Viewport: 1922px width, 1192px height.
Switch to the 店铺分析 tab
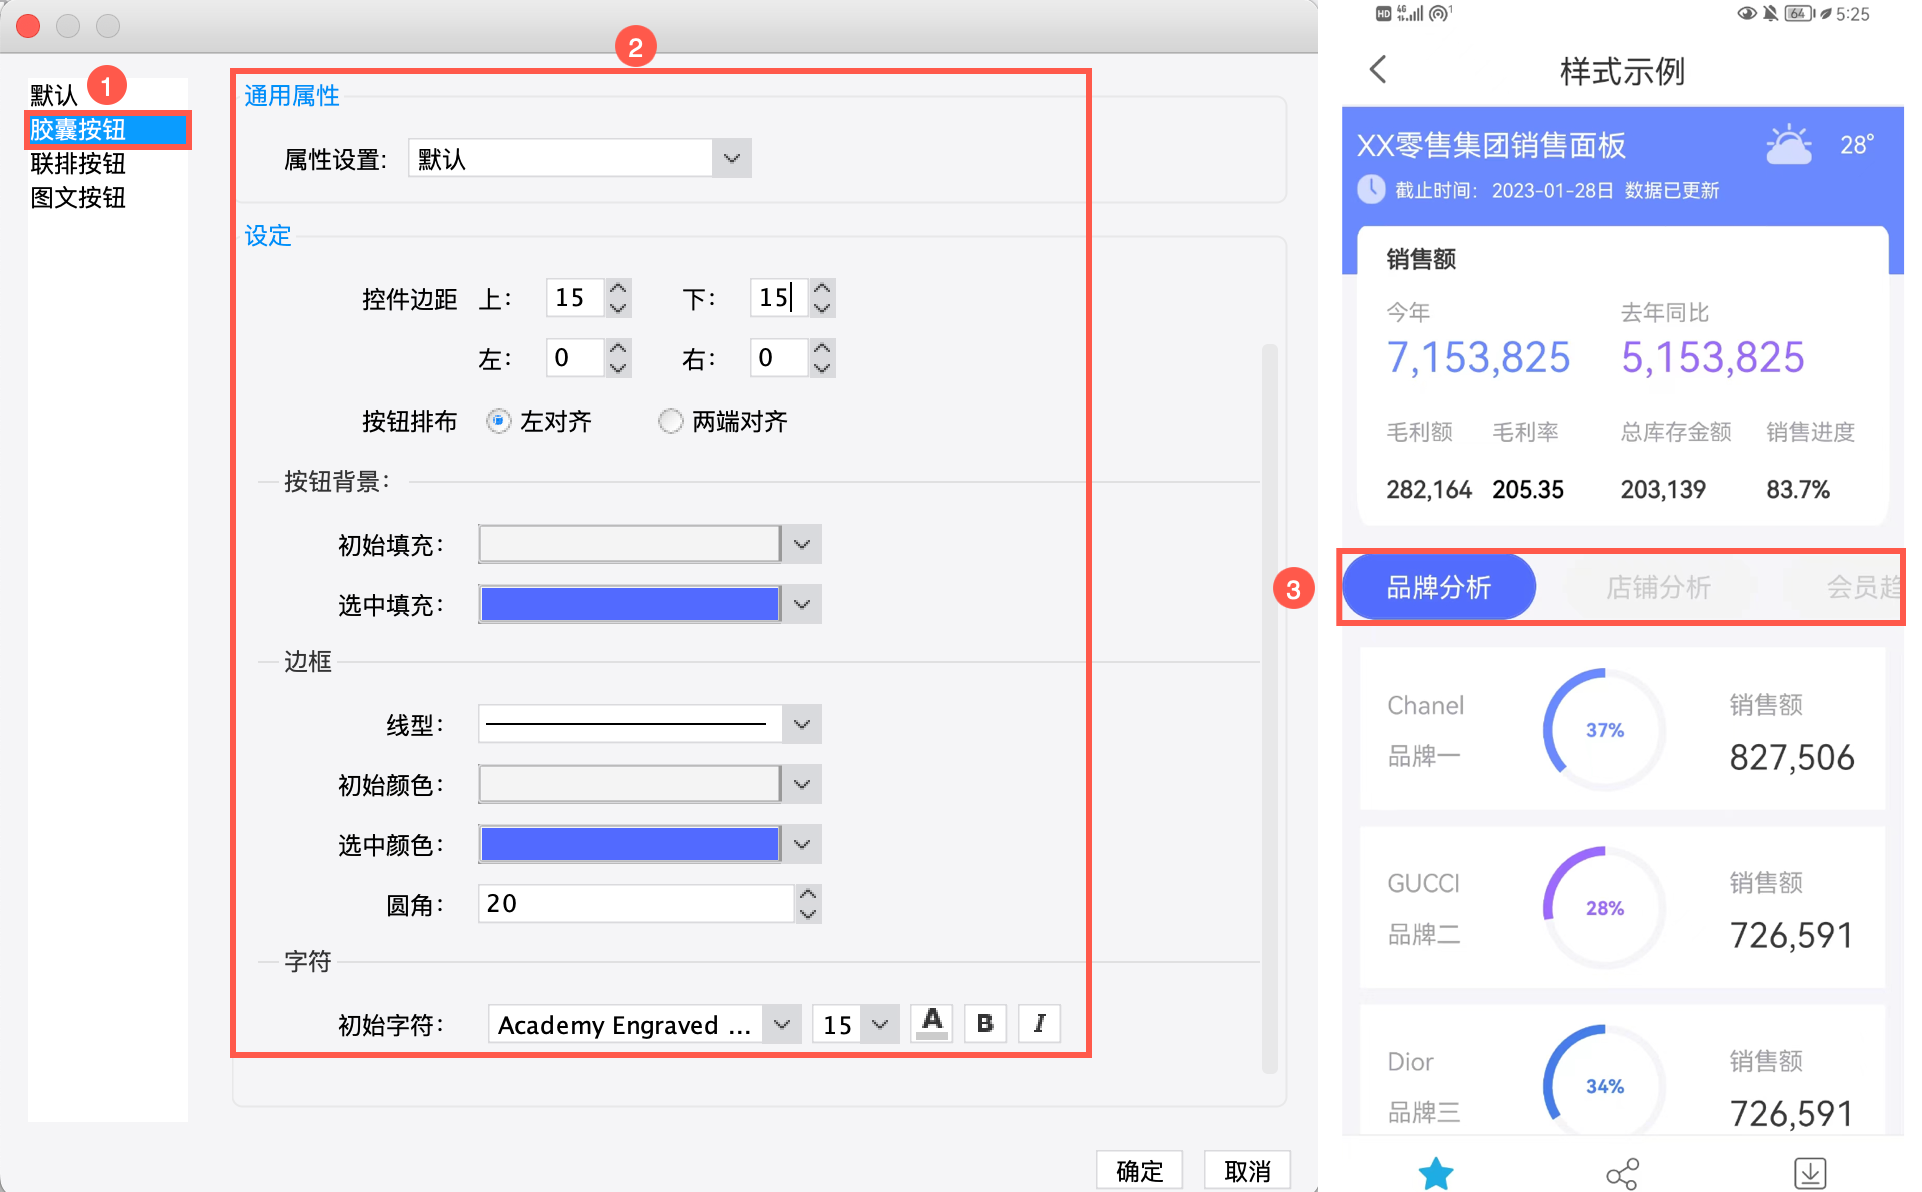(1657, 587)
